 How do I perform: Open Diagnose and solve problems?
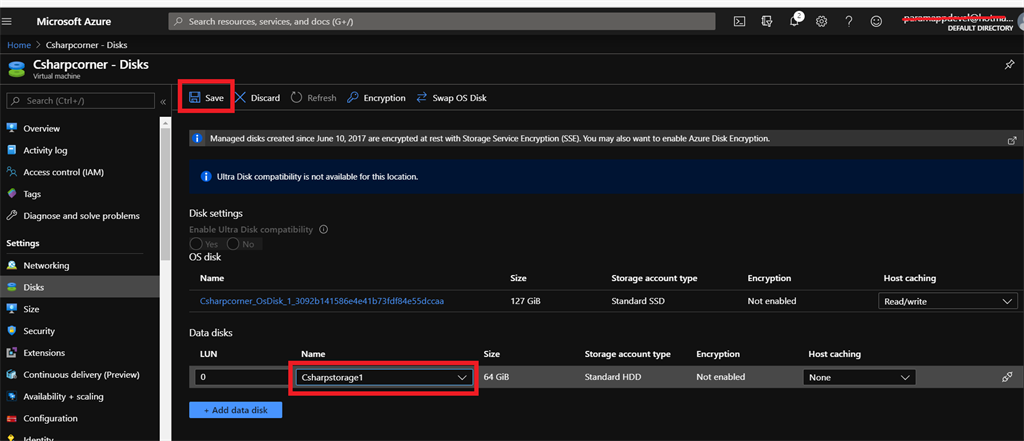pyautogui.click(x=80, y=216)
